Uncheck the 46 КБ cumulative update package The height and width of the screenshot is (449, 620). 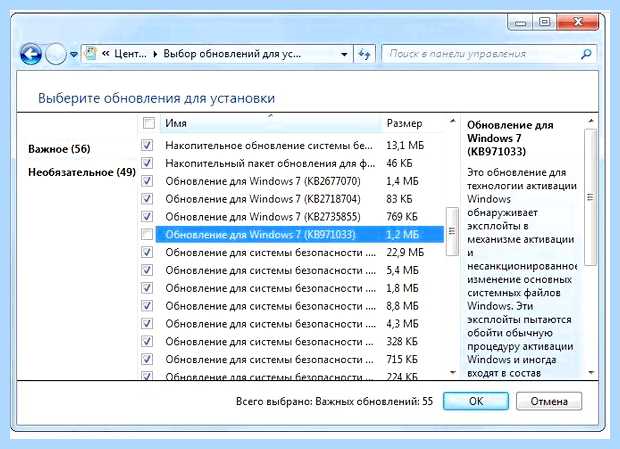147,163
